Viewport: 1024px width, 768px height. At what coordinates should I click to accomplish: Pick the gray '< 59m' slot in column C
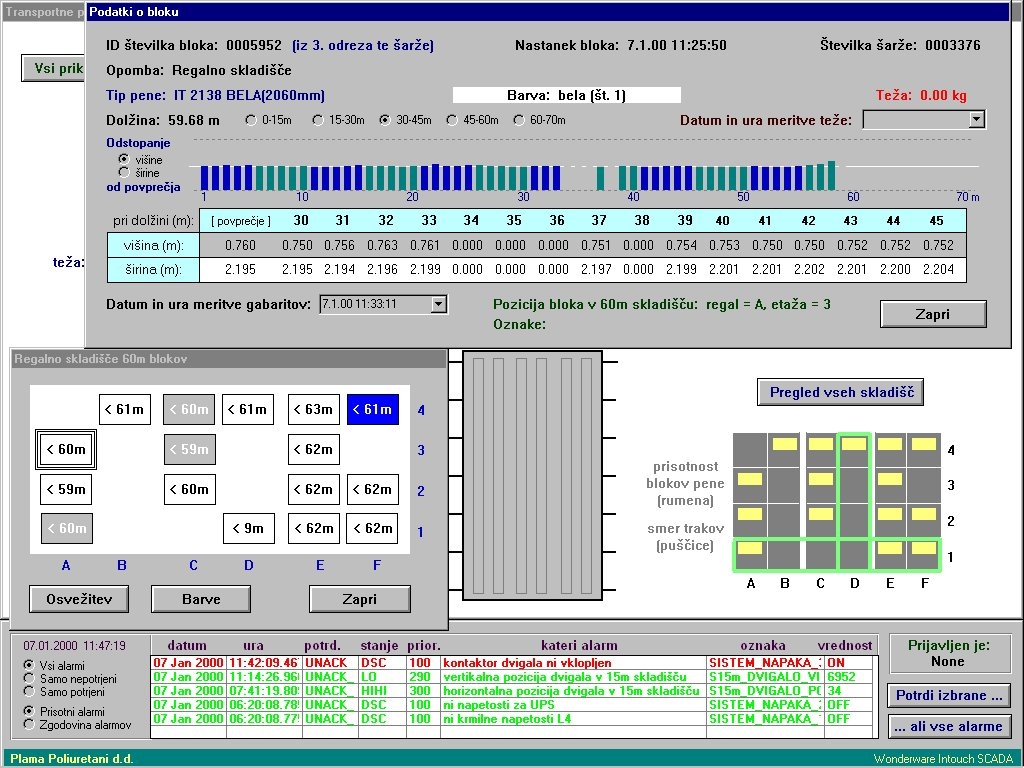pyautogui.click(x=189, y=450)
